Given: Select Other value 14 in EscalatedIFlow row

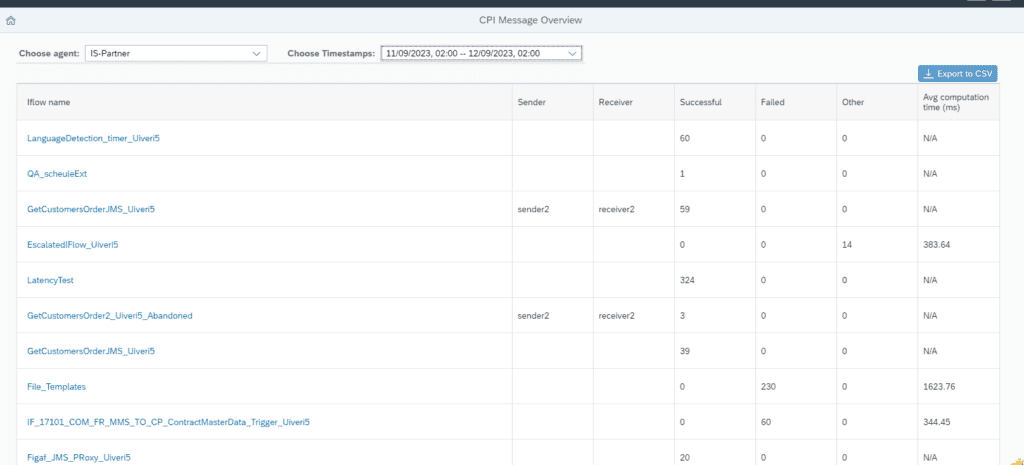Looking at the screenshot, I should click(x=847, y=245).
